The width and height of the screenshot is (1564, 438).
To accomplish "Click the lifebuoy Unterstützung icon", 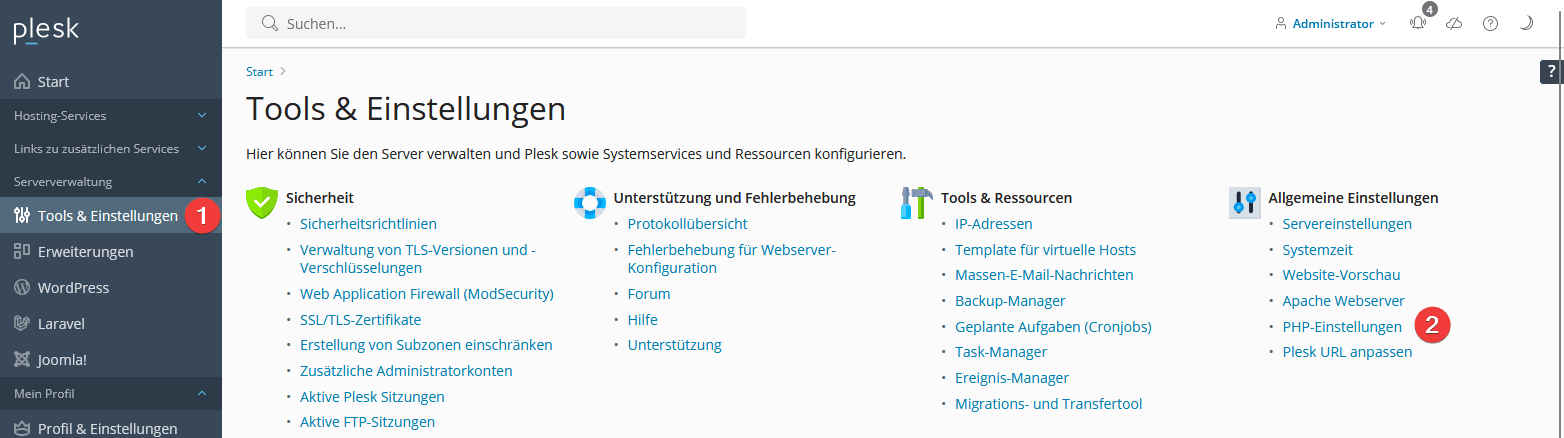I will click(590, 202).
